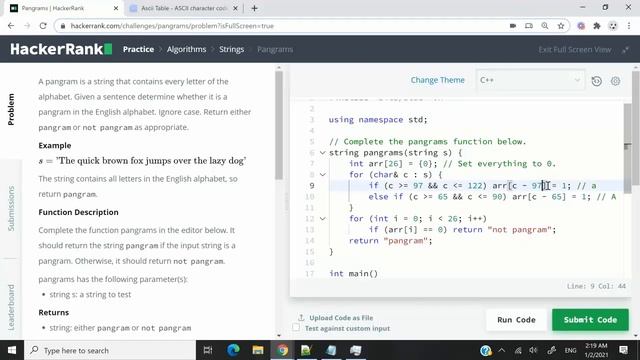Click the camera icon in address bar

coord(513,26)
